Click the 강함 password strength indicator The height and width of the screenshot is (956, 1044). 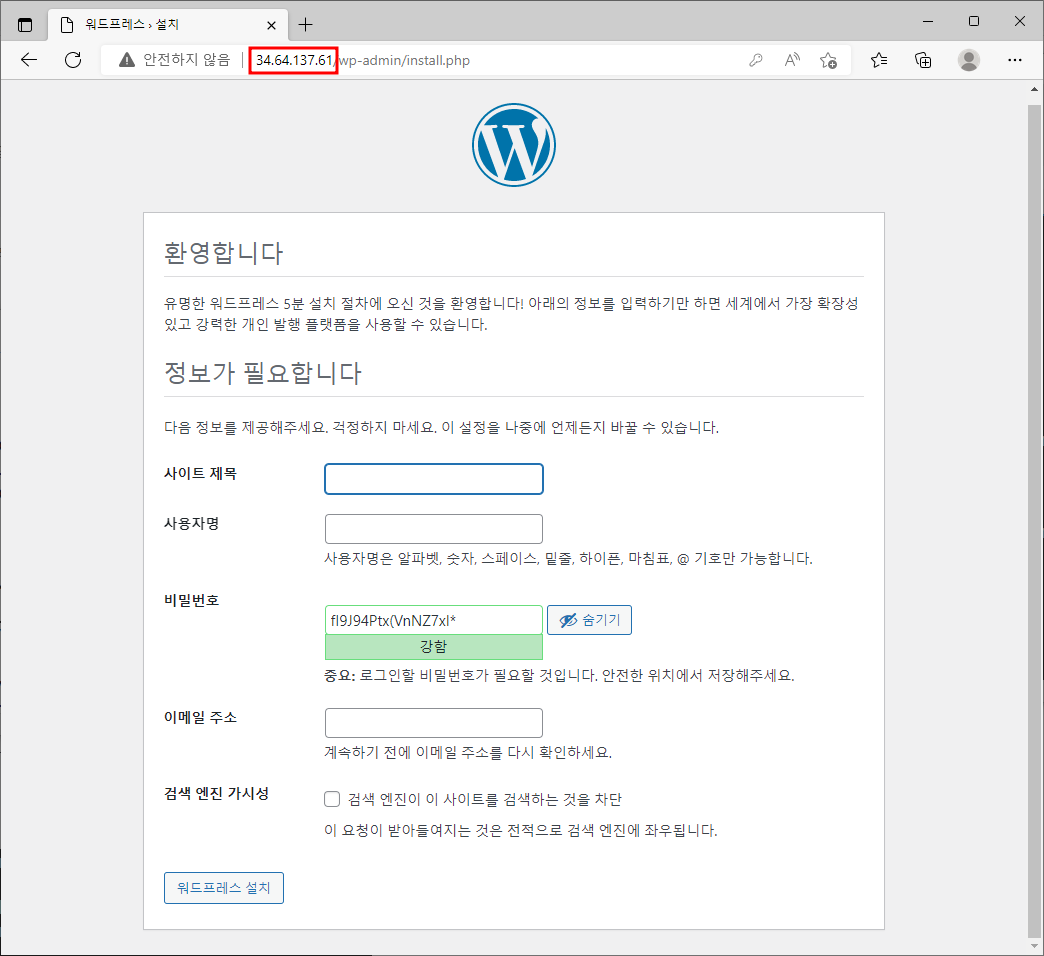point(433,646)
